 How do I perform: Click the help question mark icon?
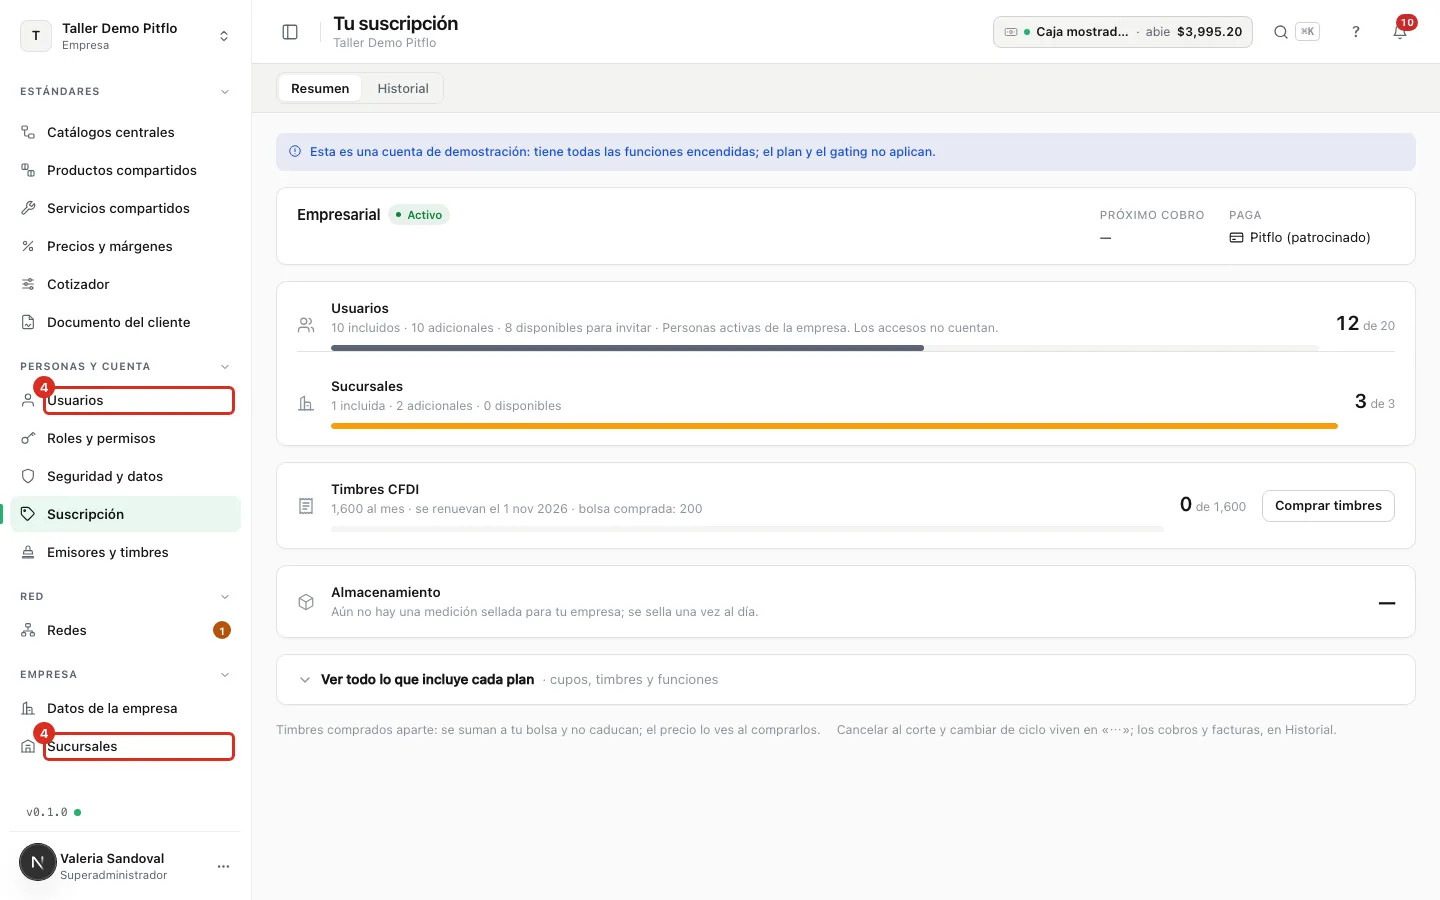(1356, 32)
